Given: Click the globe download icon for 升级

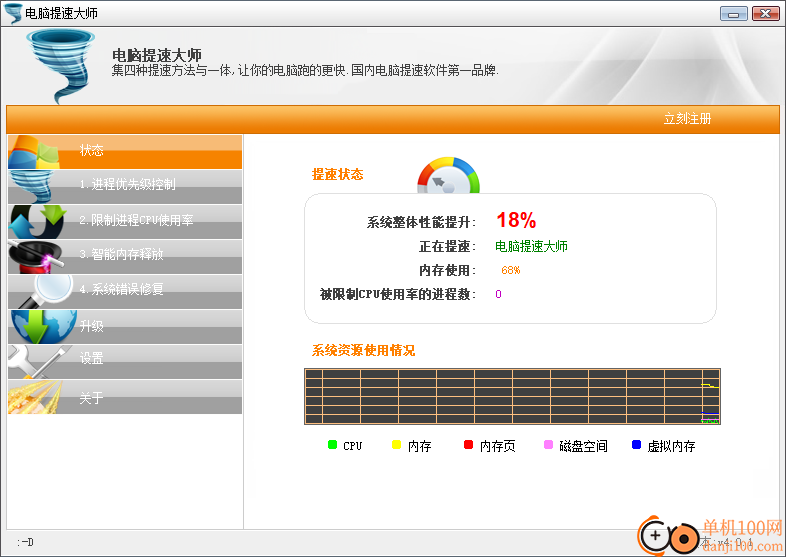Looking at the screenshot, I should pos(44,327).
